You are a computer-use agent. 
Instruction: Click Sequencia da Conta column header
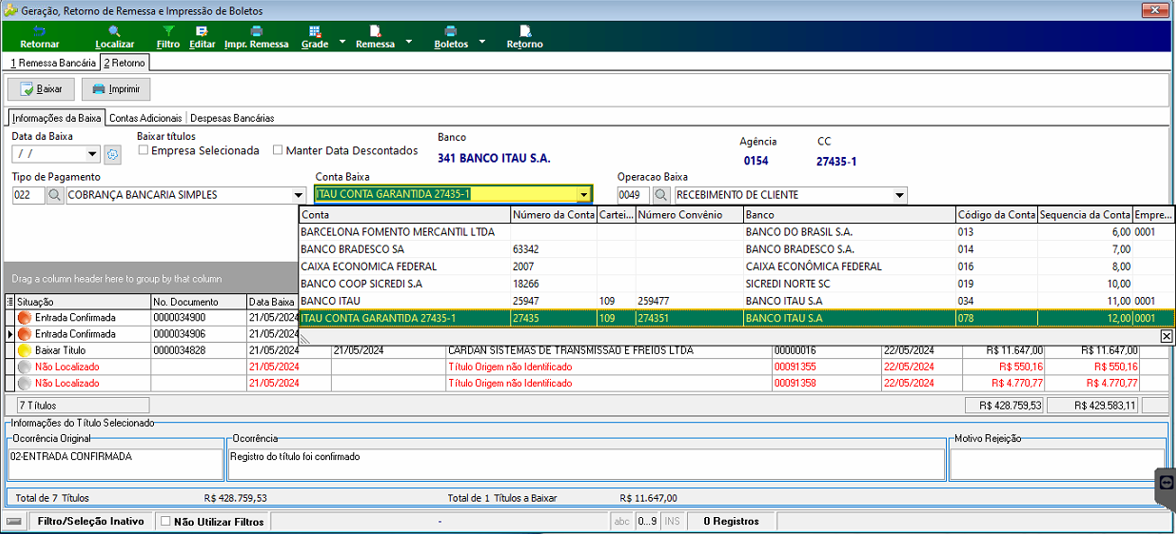(1084, 214)
